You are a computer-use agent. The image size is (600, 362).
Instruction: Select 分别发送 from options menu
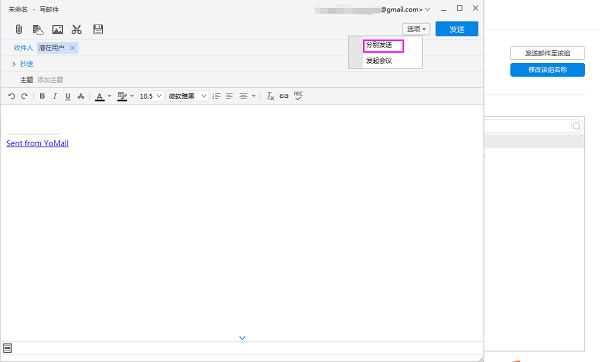[x=383, y=45]
